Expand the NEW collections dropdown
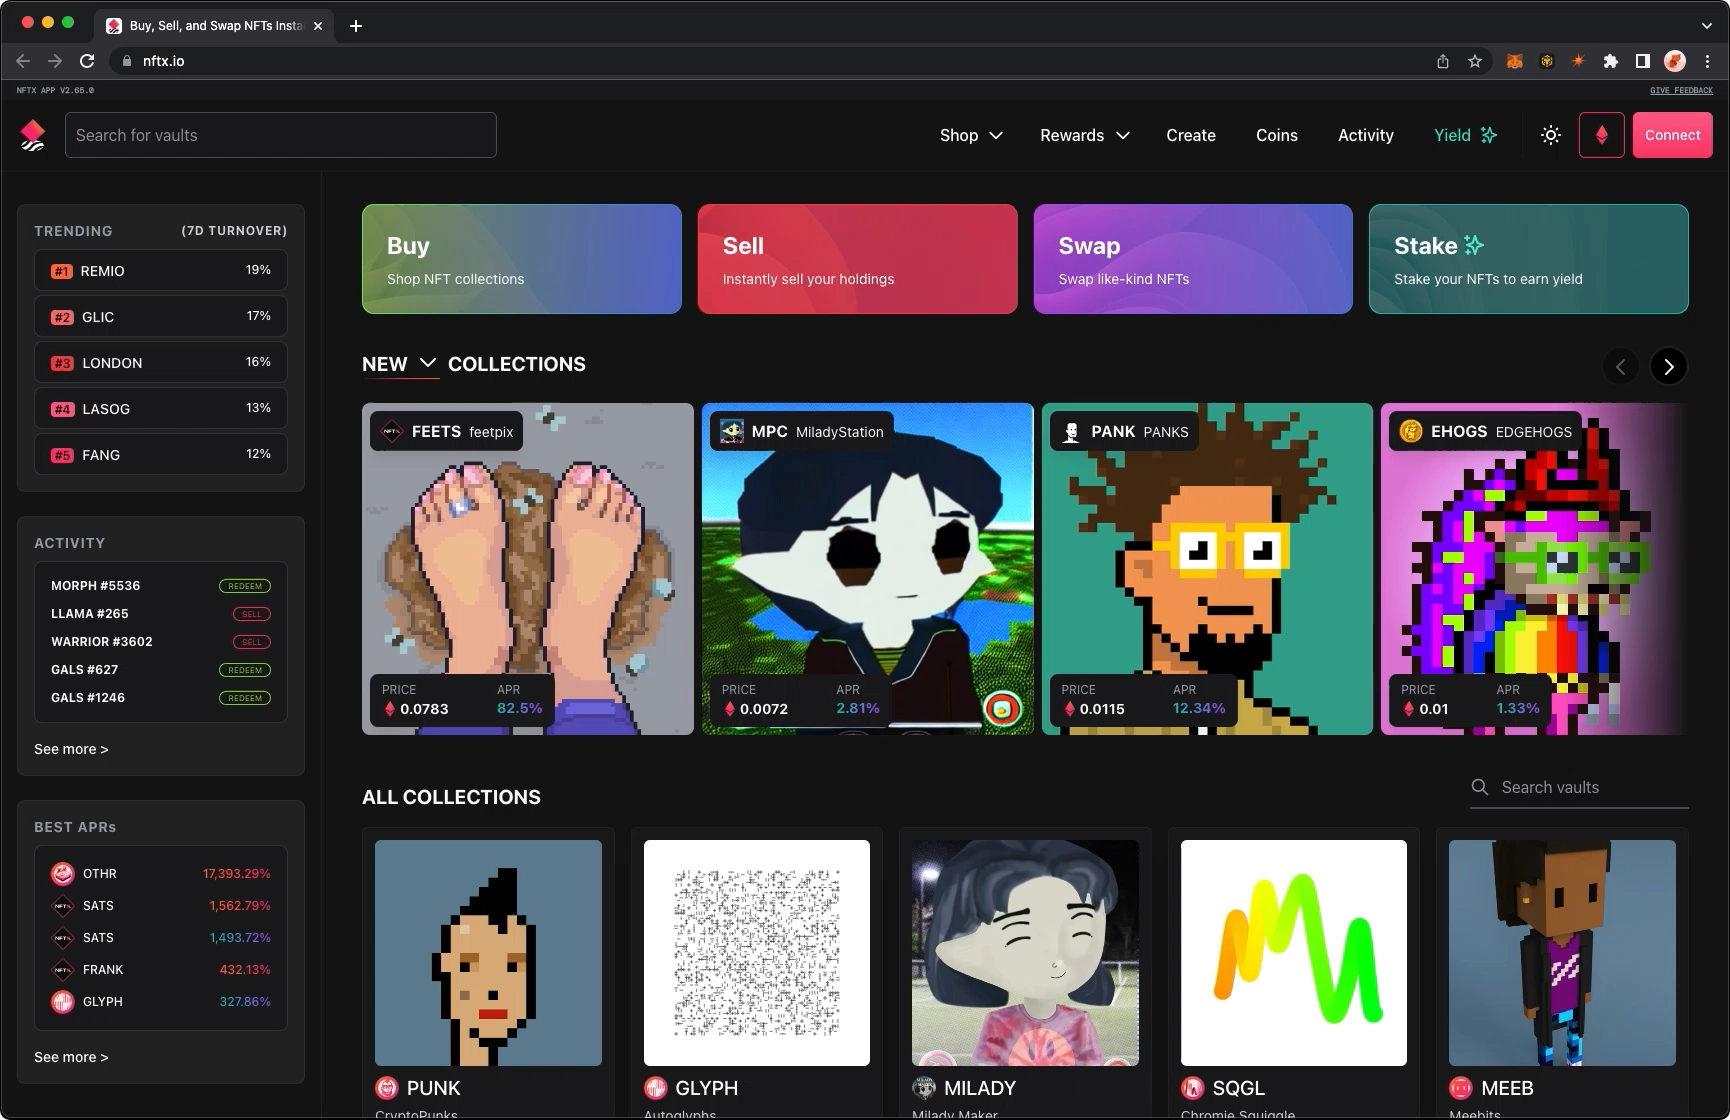 click(x=400, y=364)
